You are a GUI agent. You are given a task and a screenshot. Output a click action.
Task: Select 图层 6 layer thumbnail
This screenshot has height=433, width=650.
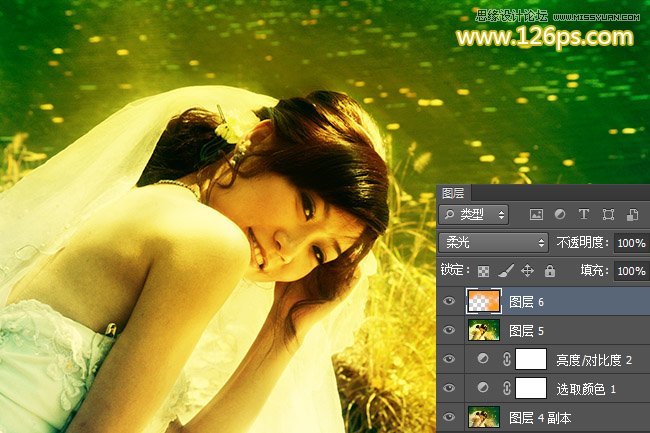484,301
